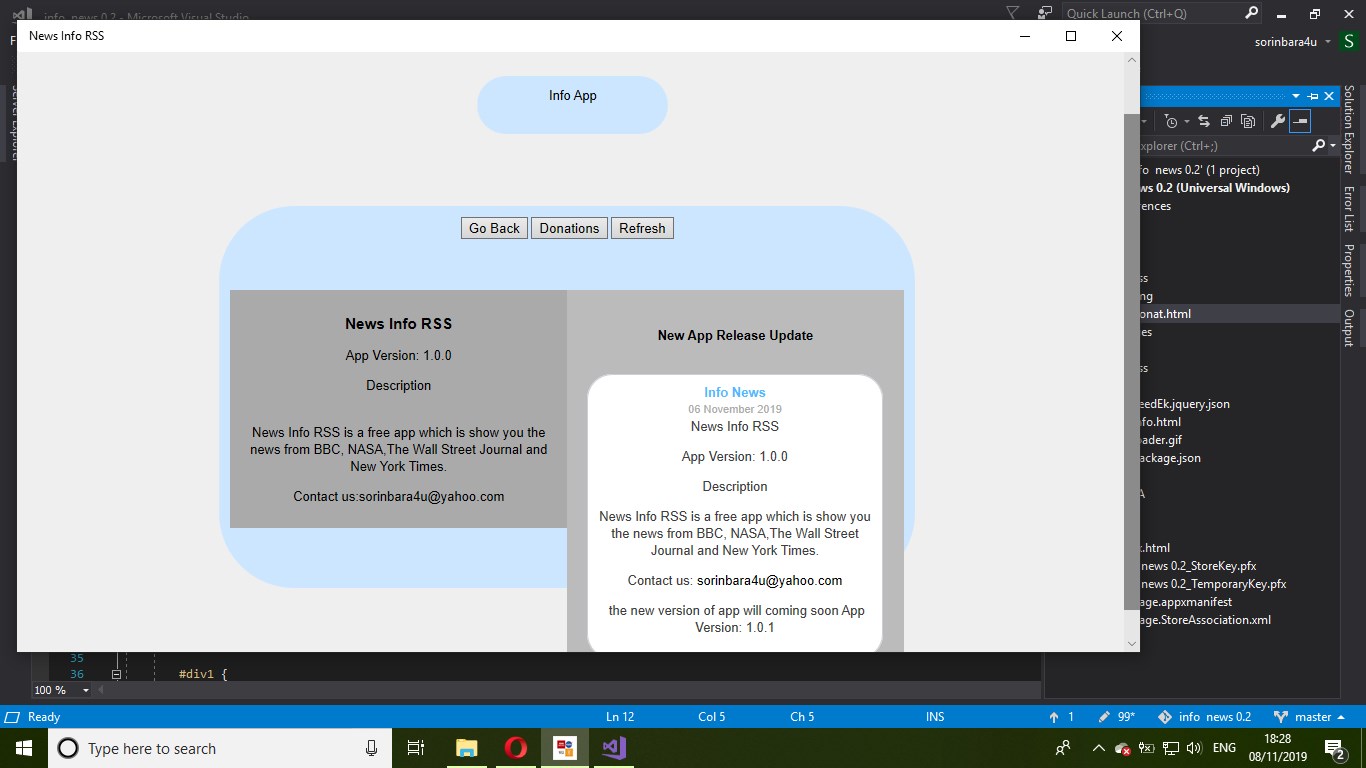The image size is (1366, 768).
Task: Open File Explorer from the taskbar
Action: [466, 748]
